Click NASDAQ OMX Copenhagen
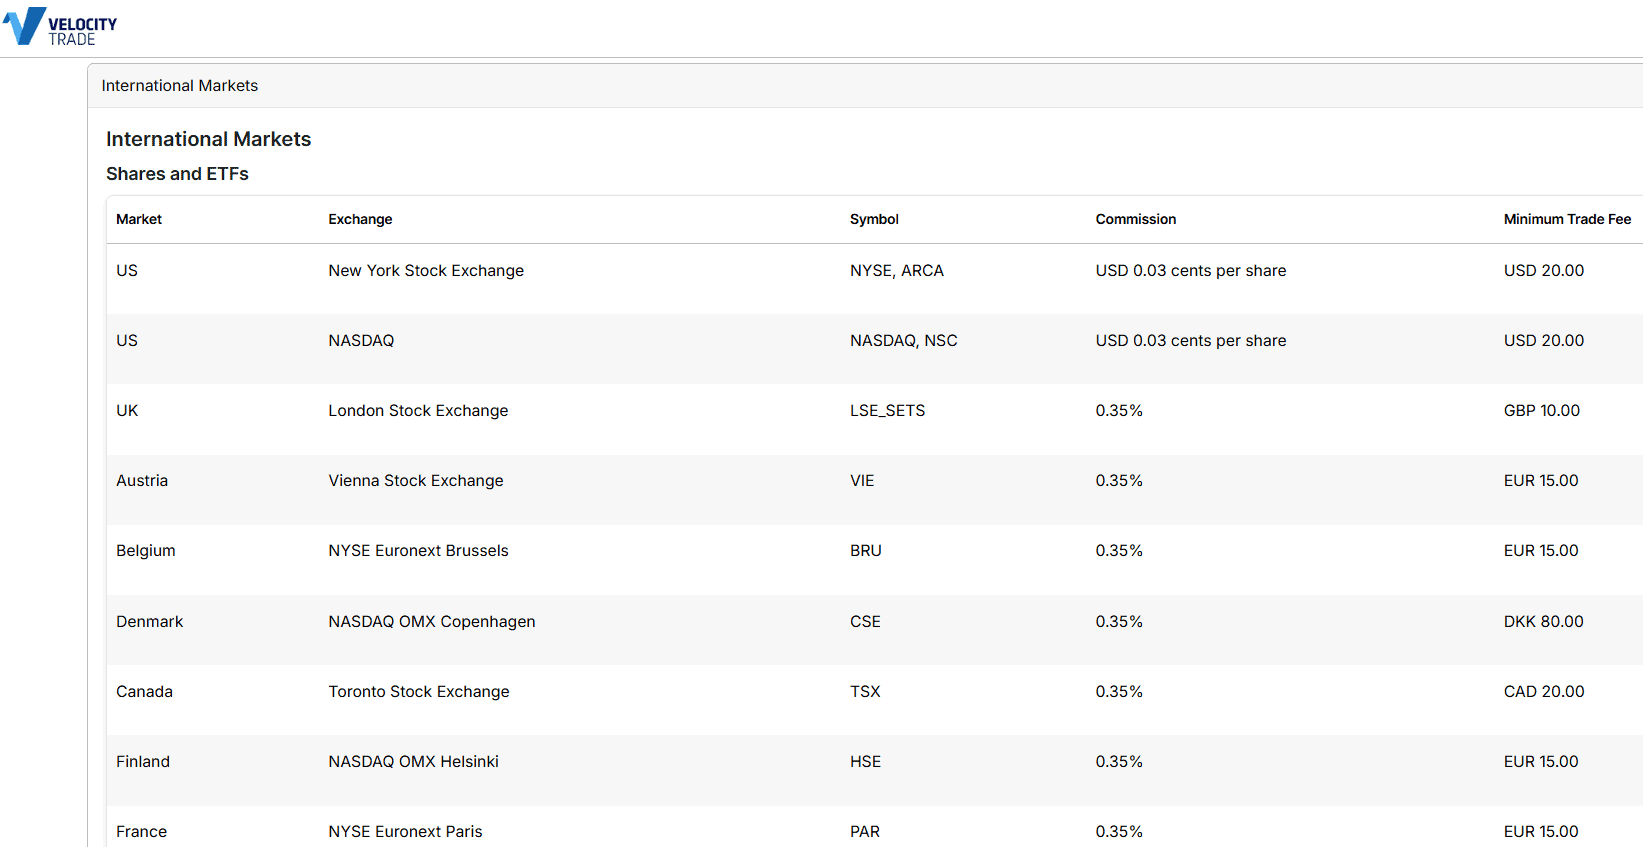This screenshot has height=847, width=1643. tap(432, 622)
